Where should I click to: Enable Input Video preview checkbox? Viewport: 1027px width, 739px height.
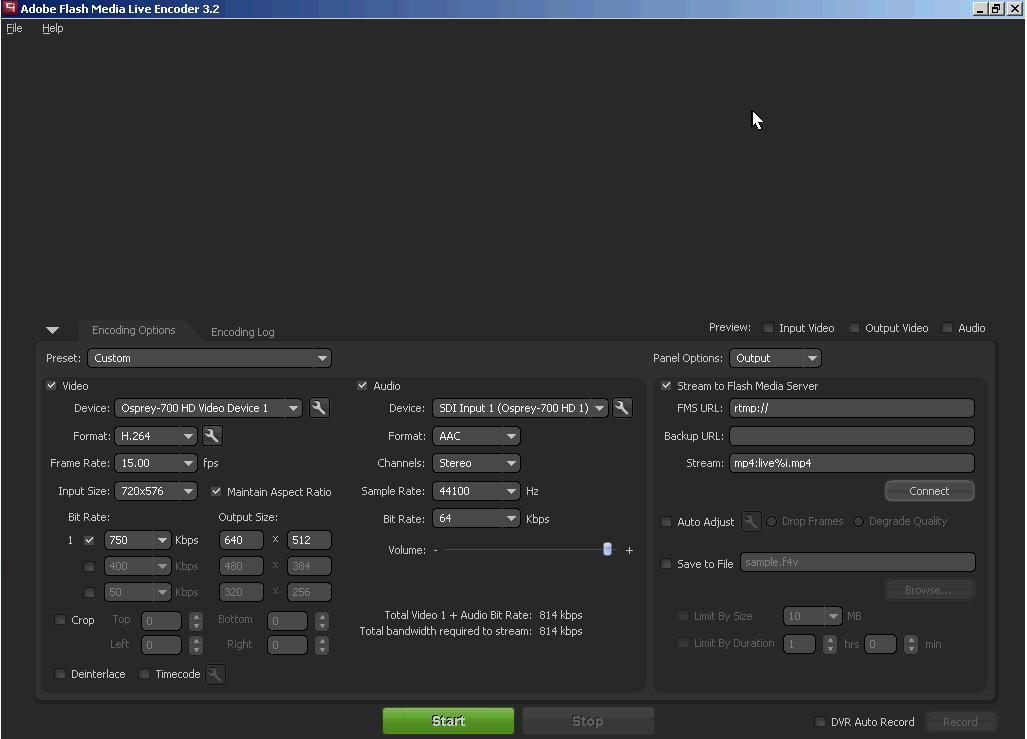click(768, 328)
